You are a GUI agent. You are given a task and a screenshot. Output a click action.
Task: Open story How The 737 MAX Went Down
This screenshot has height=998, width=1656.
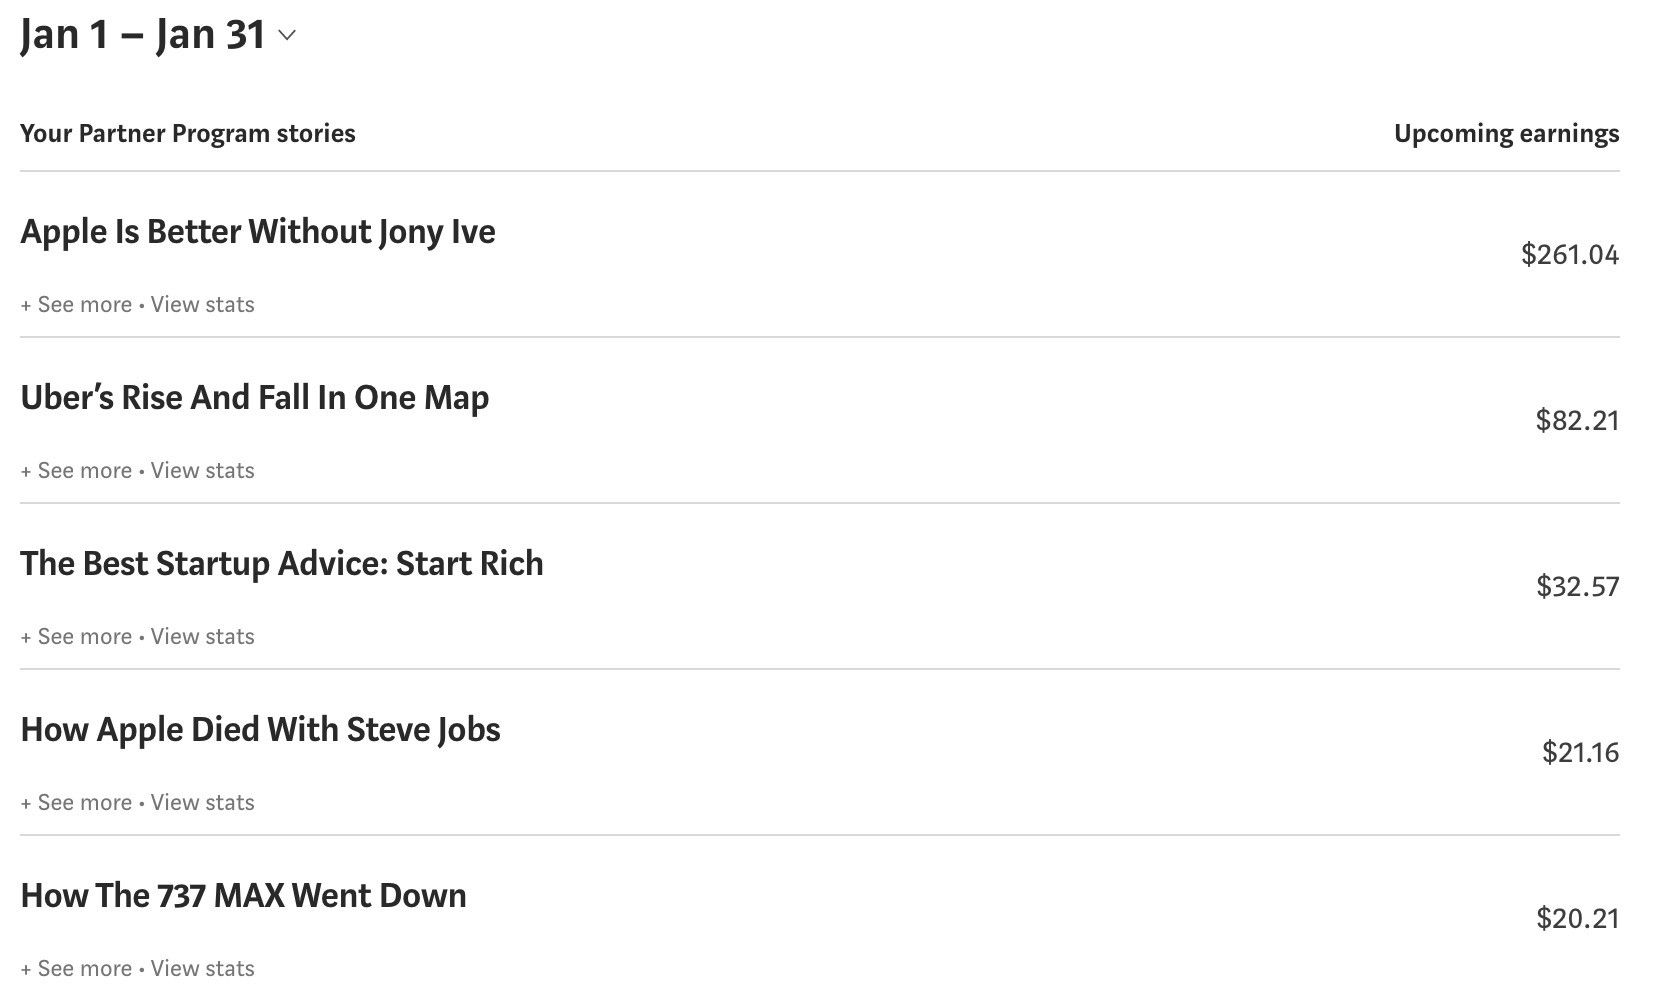click(243, 896)
